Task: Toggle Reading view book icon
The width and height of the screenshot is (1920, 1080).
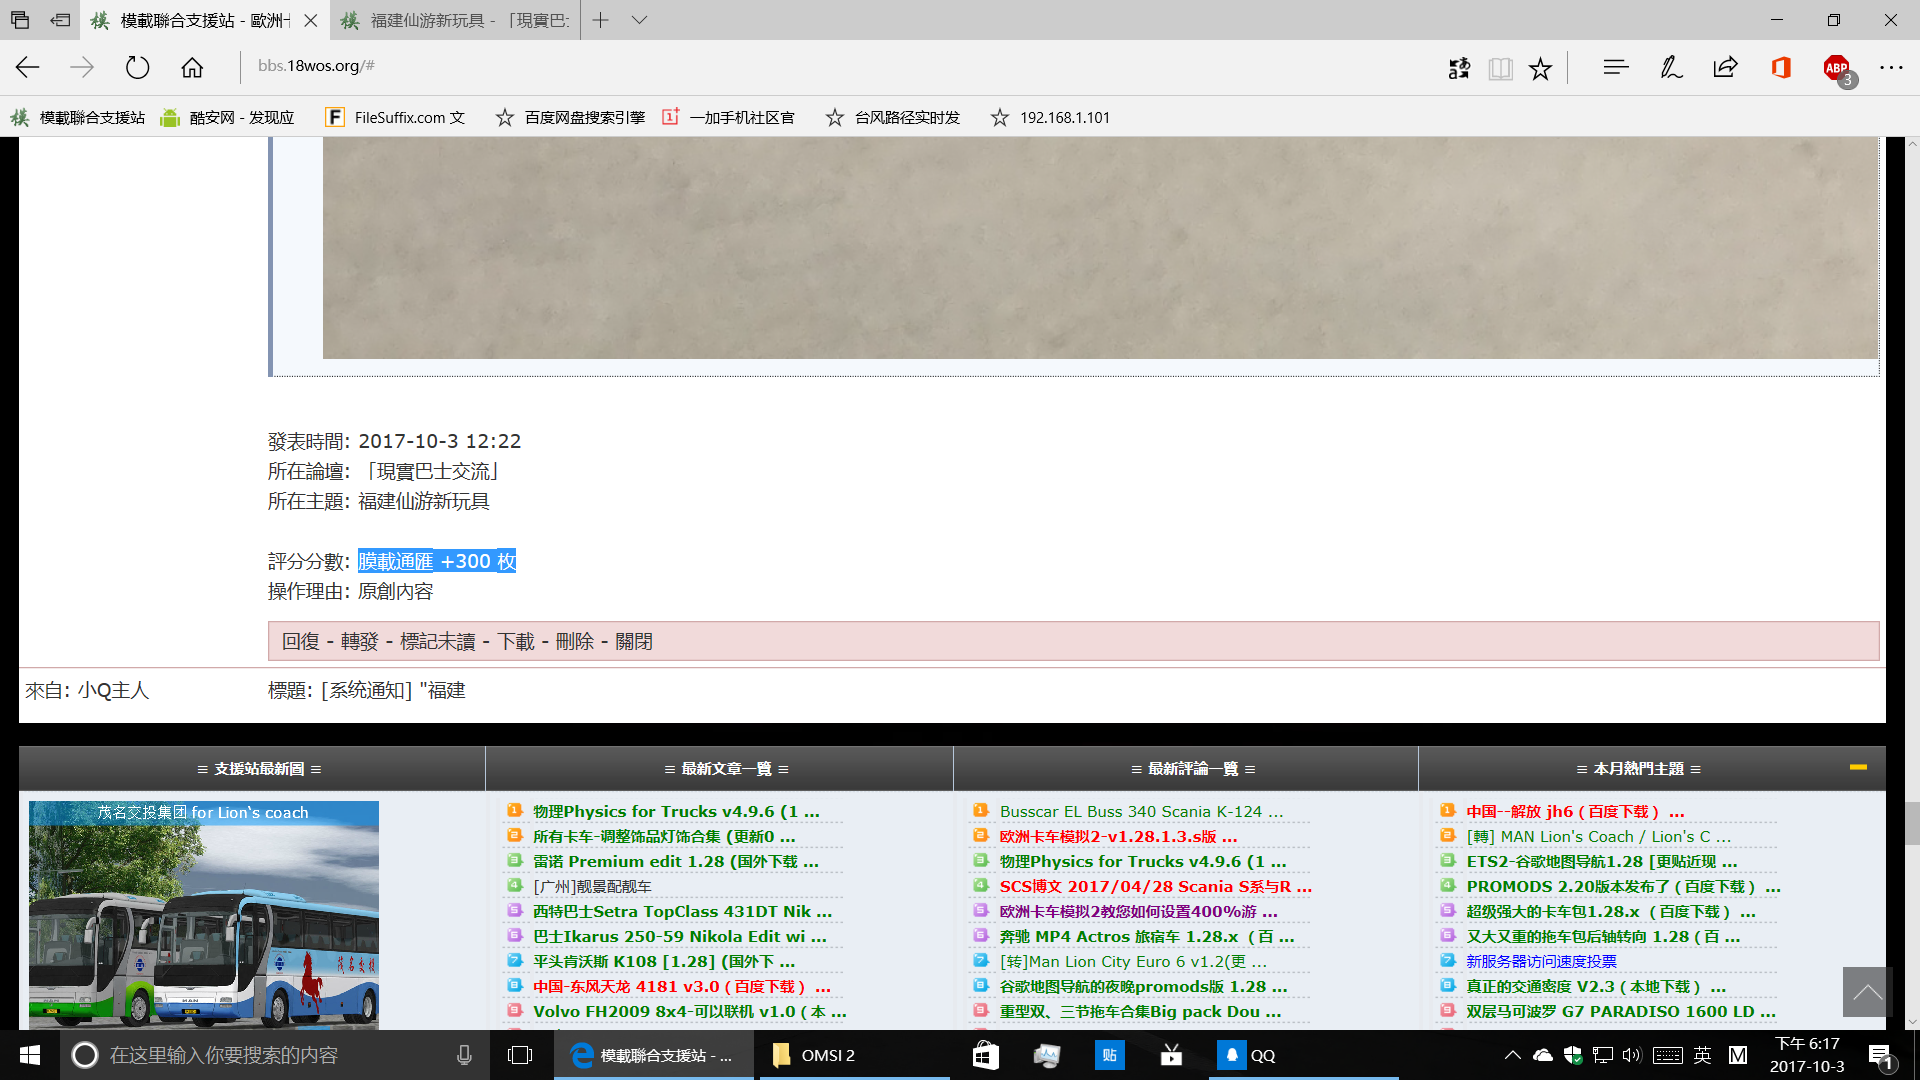Action: [1500, 68]
